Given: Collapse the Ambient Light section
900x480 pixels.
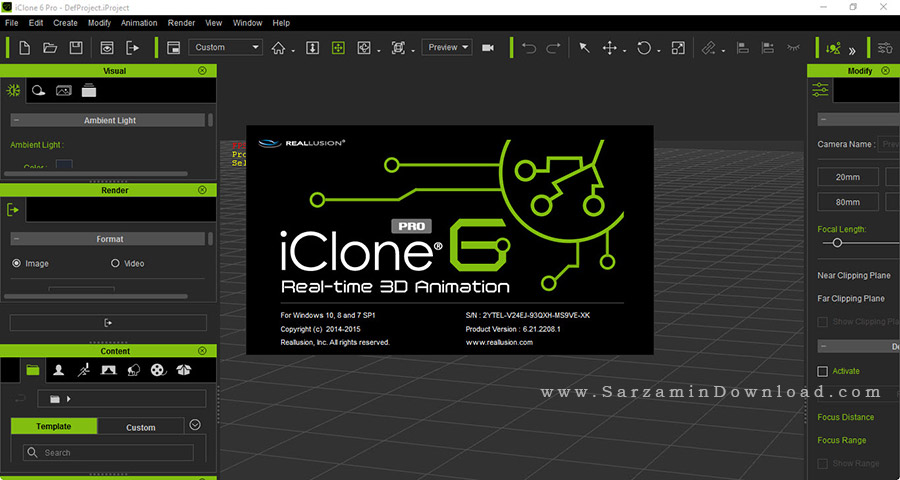Looking at the screenshot, I should point(16,121).
